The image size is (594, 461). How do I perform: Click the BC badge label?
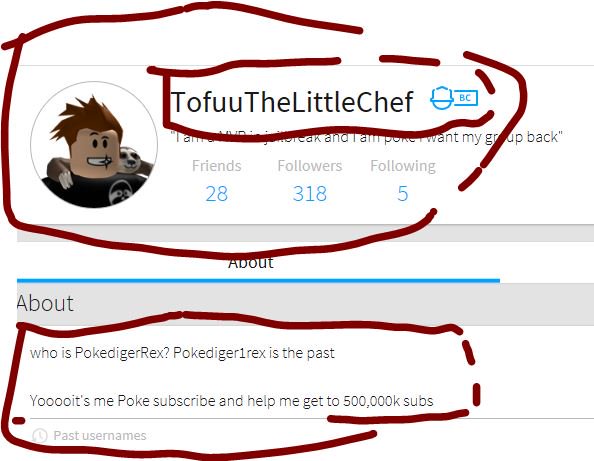click(466, 98)
